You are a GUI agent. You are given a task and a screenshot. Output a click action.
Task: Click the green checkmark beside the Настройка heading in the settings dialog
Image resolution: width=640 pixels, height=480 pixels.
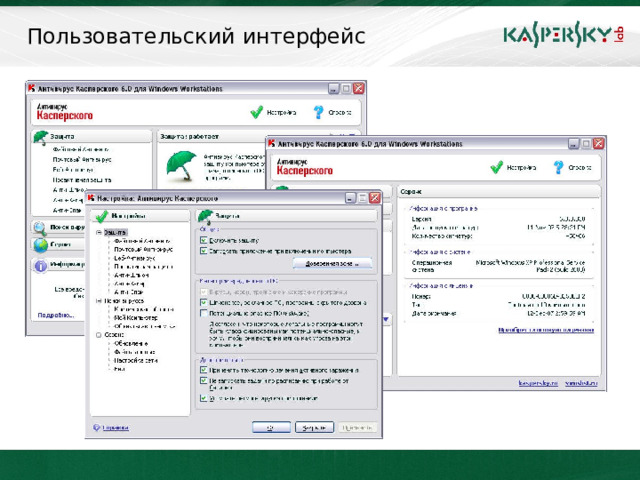point(101,216)
